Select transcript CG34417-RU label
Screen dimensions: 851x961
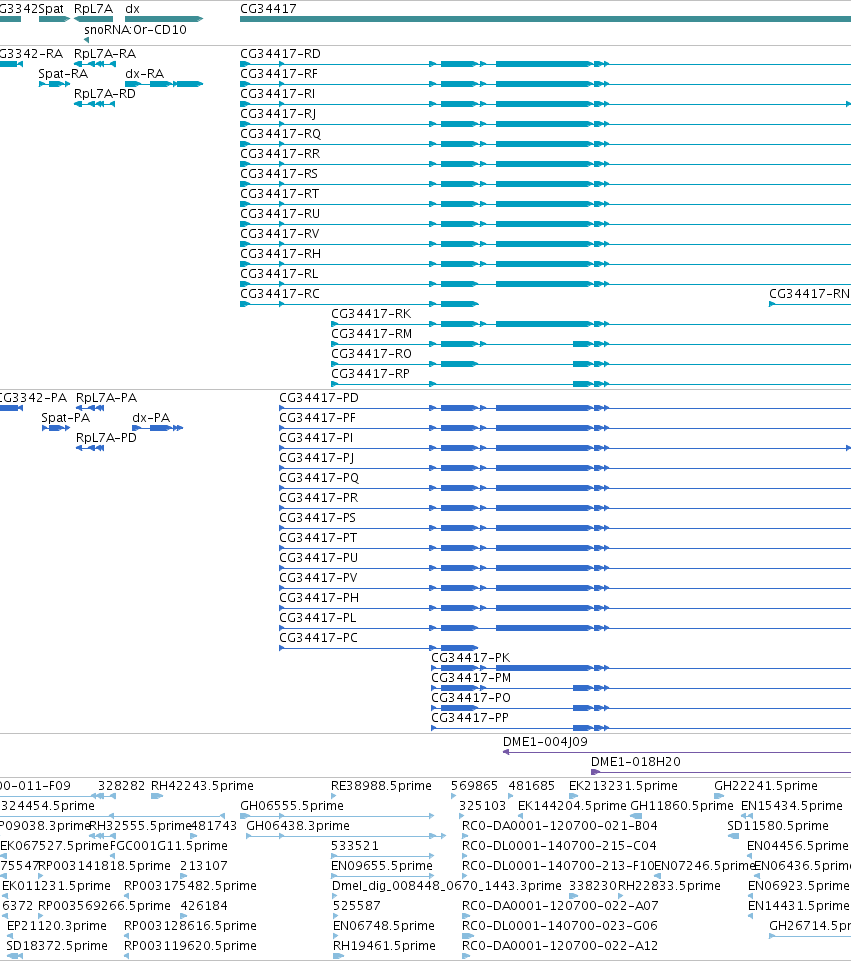280,214
